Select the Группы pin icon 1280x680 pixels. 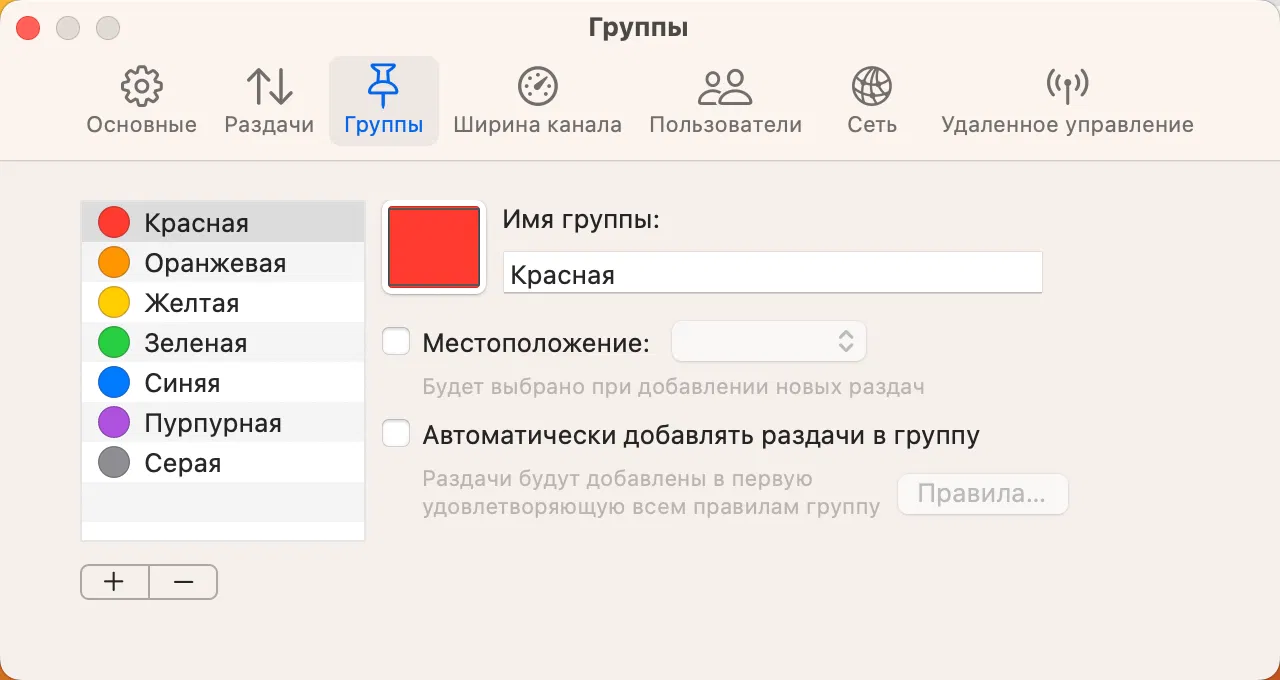(x=383, y=87)
